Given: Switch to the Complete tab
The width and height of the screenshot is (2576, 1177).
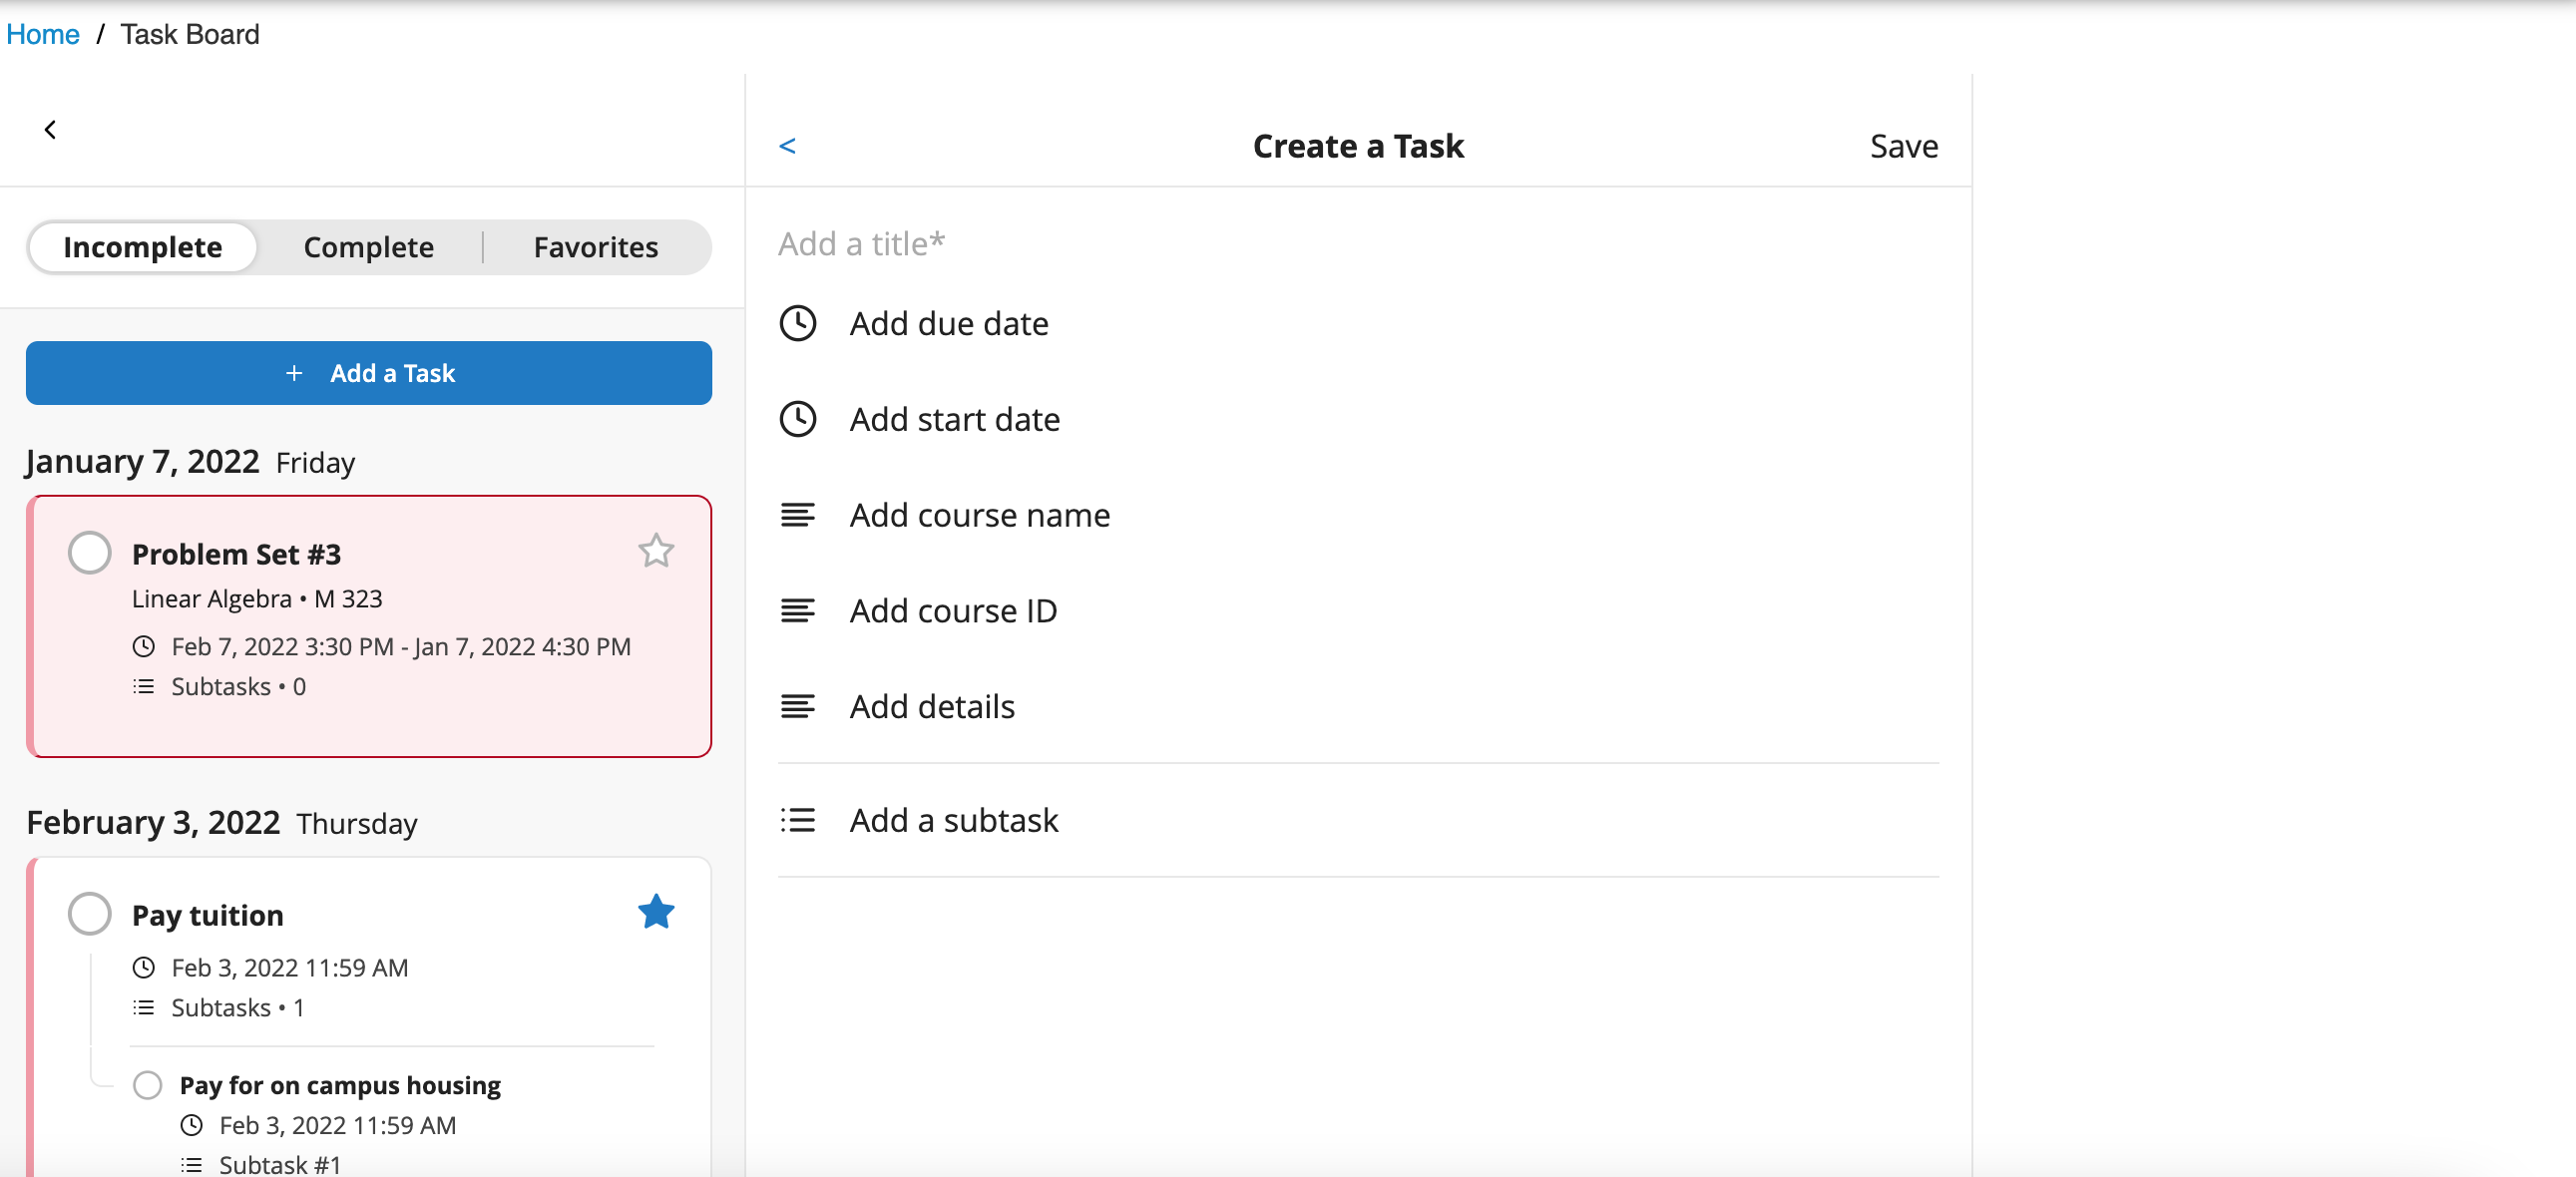Looking at the screenshot, I should pyautogui.click(x=369, y=247).
